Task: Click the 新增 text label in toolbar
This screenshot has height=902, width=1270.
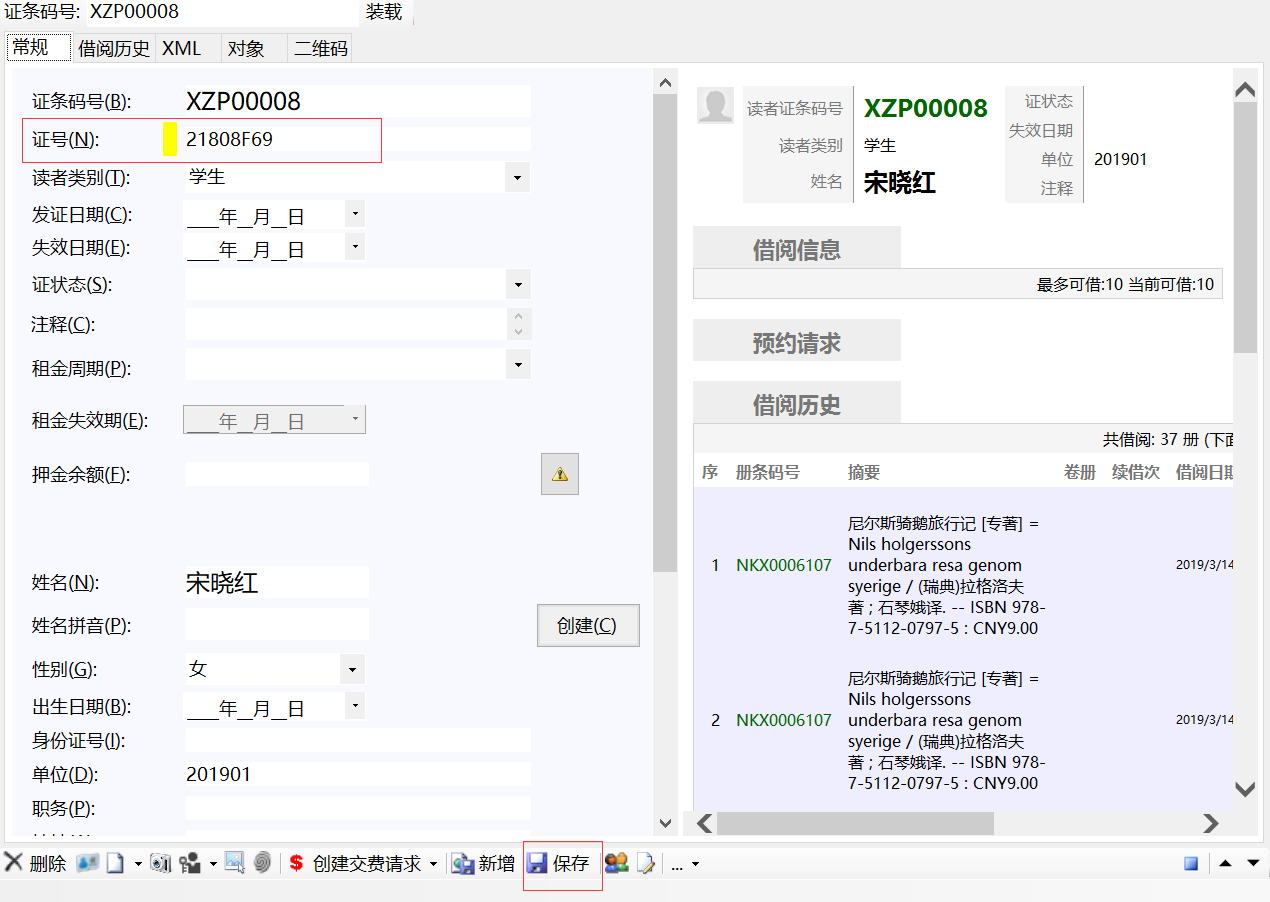Action: (497, 864)
